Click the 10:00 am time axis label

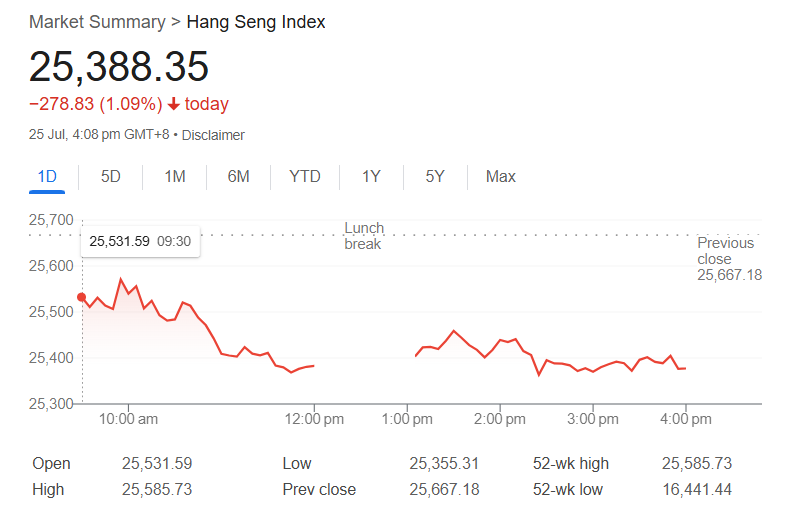tap(129, 419)
